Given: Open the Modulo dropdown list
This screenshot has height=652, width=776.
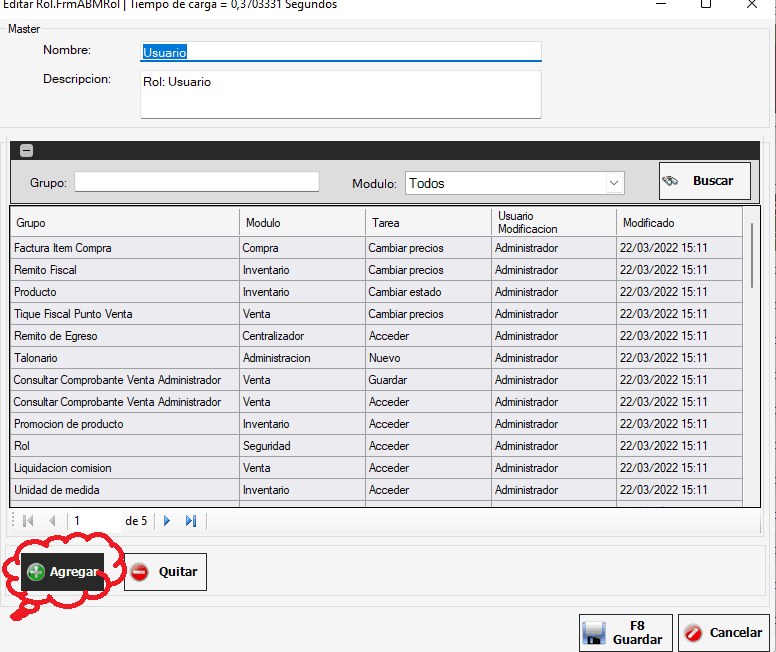Looking at the screenshot, I should [613, 183].
